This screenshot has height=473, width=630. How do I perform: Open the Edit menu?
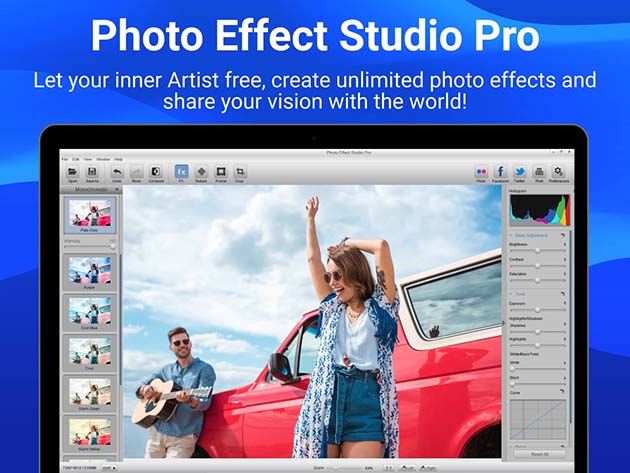[x=76, y=159]
